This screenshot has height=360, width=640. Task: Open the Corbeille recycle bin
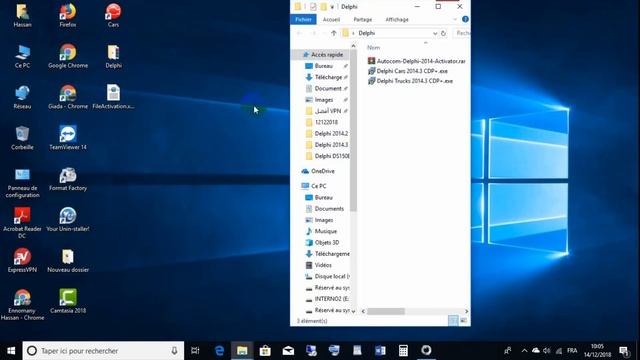pyautogui.click(x=22, y=138)
